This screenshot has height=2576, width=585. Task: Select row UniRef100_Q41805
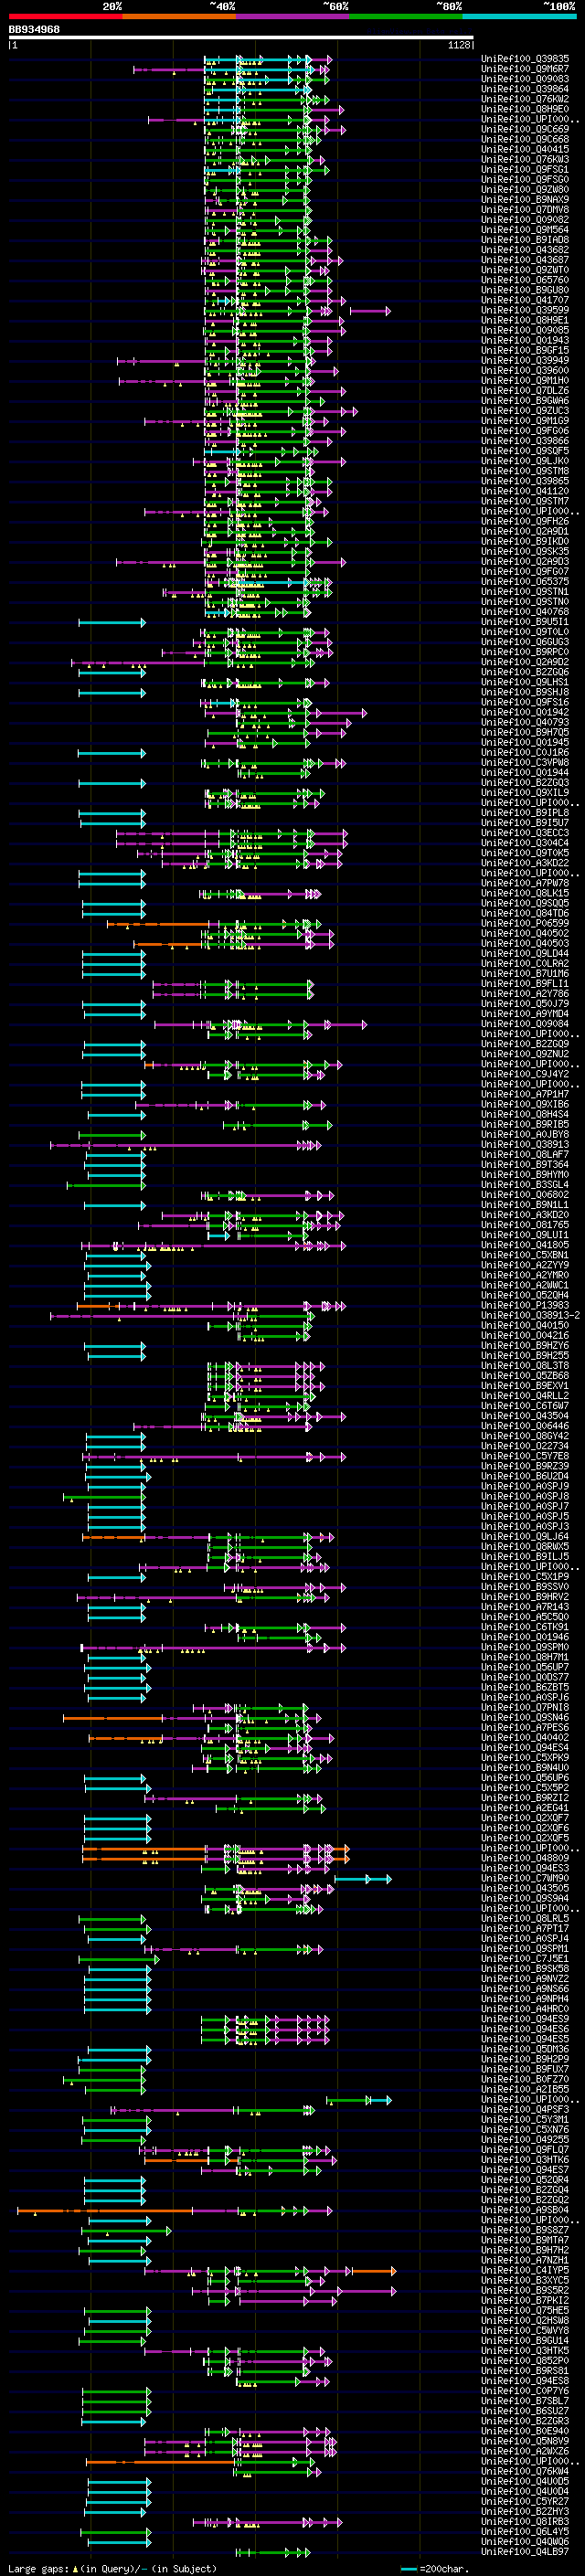click(x=525, y=1246)
